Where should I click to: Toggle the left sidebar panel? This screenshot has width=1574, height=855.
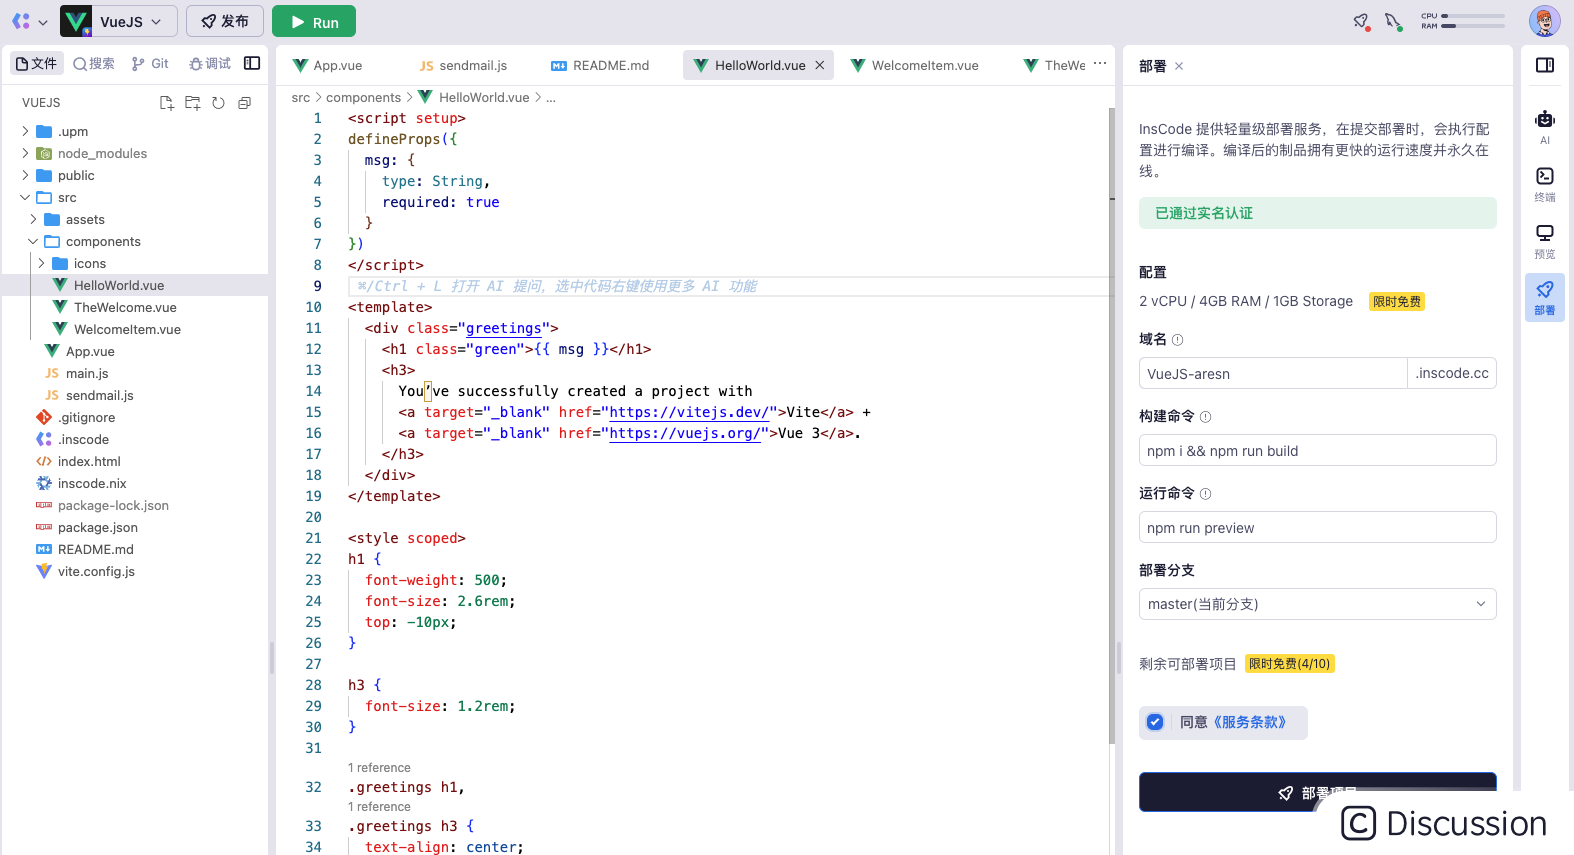(x=252, y=63)
